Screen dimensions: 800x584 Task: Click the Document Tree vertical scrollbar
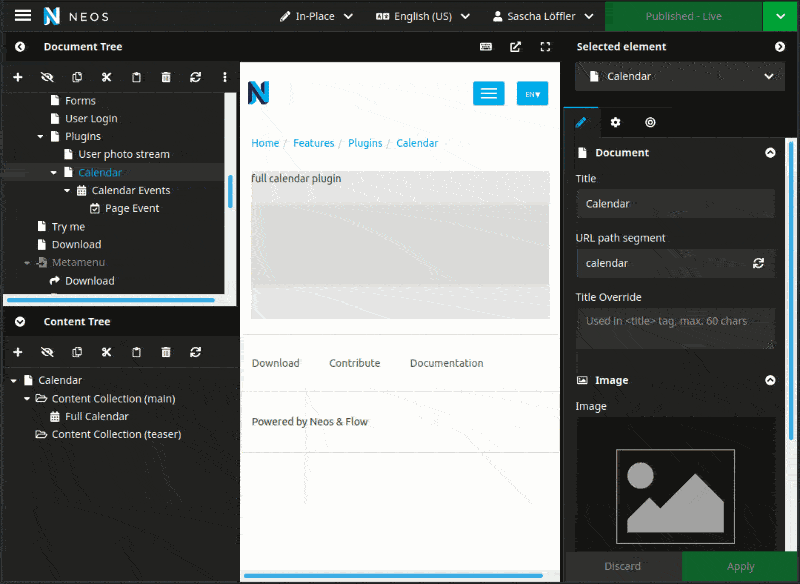tap(230, 191)
